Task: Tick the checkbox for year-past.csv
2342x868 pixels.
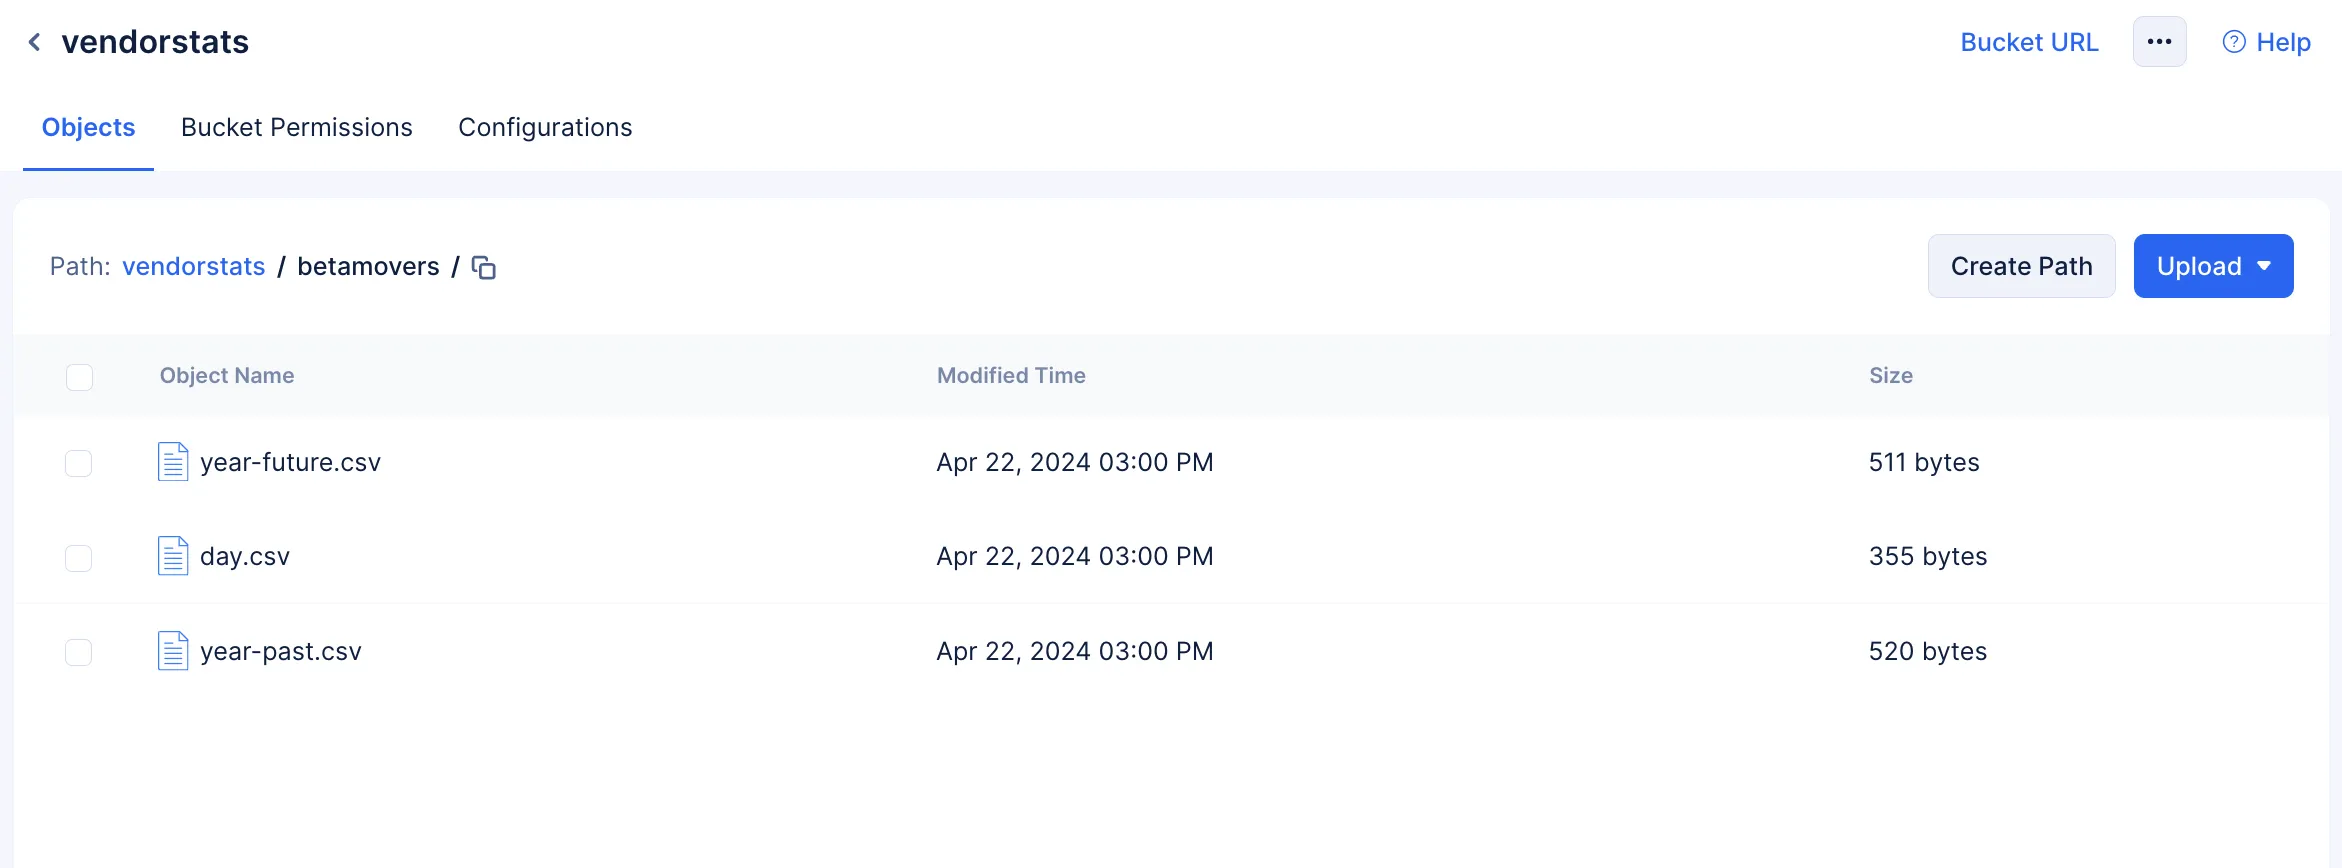Action: coord(79,652)
